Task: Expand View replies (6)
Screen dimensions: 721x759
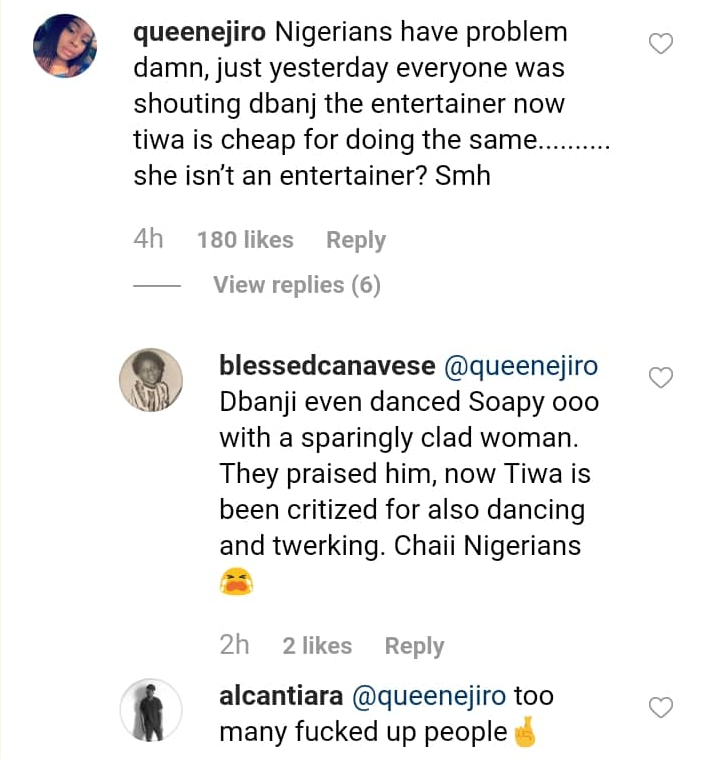Action: coord(297,285)
